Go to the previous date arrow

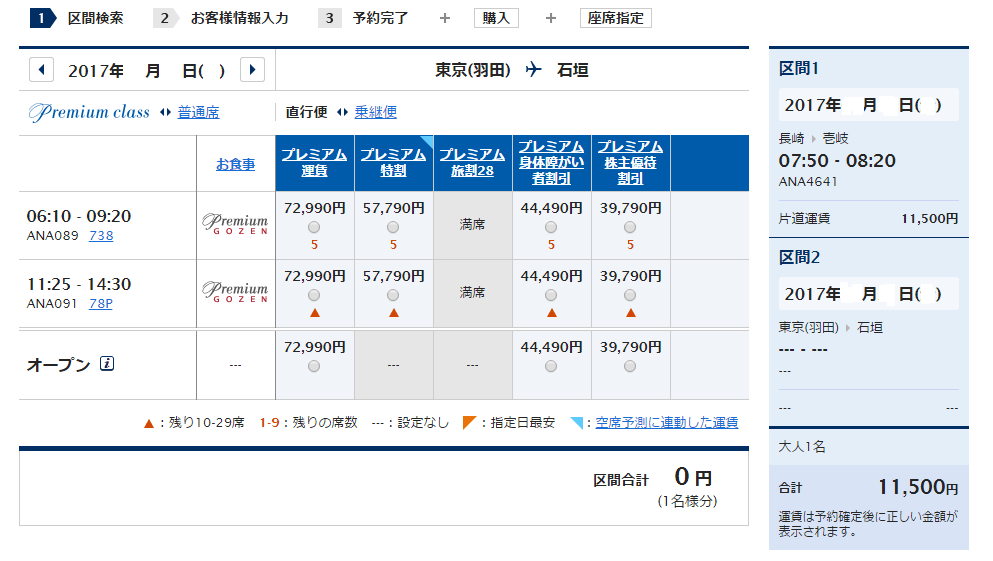pyautogui.click(x=42, y=70)
